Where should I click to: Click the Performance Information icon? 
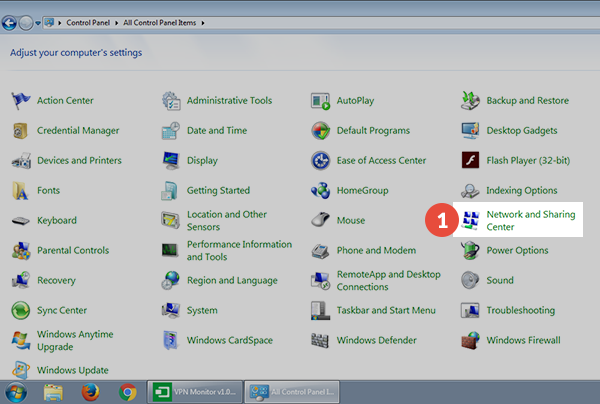(x=170, y=250)
